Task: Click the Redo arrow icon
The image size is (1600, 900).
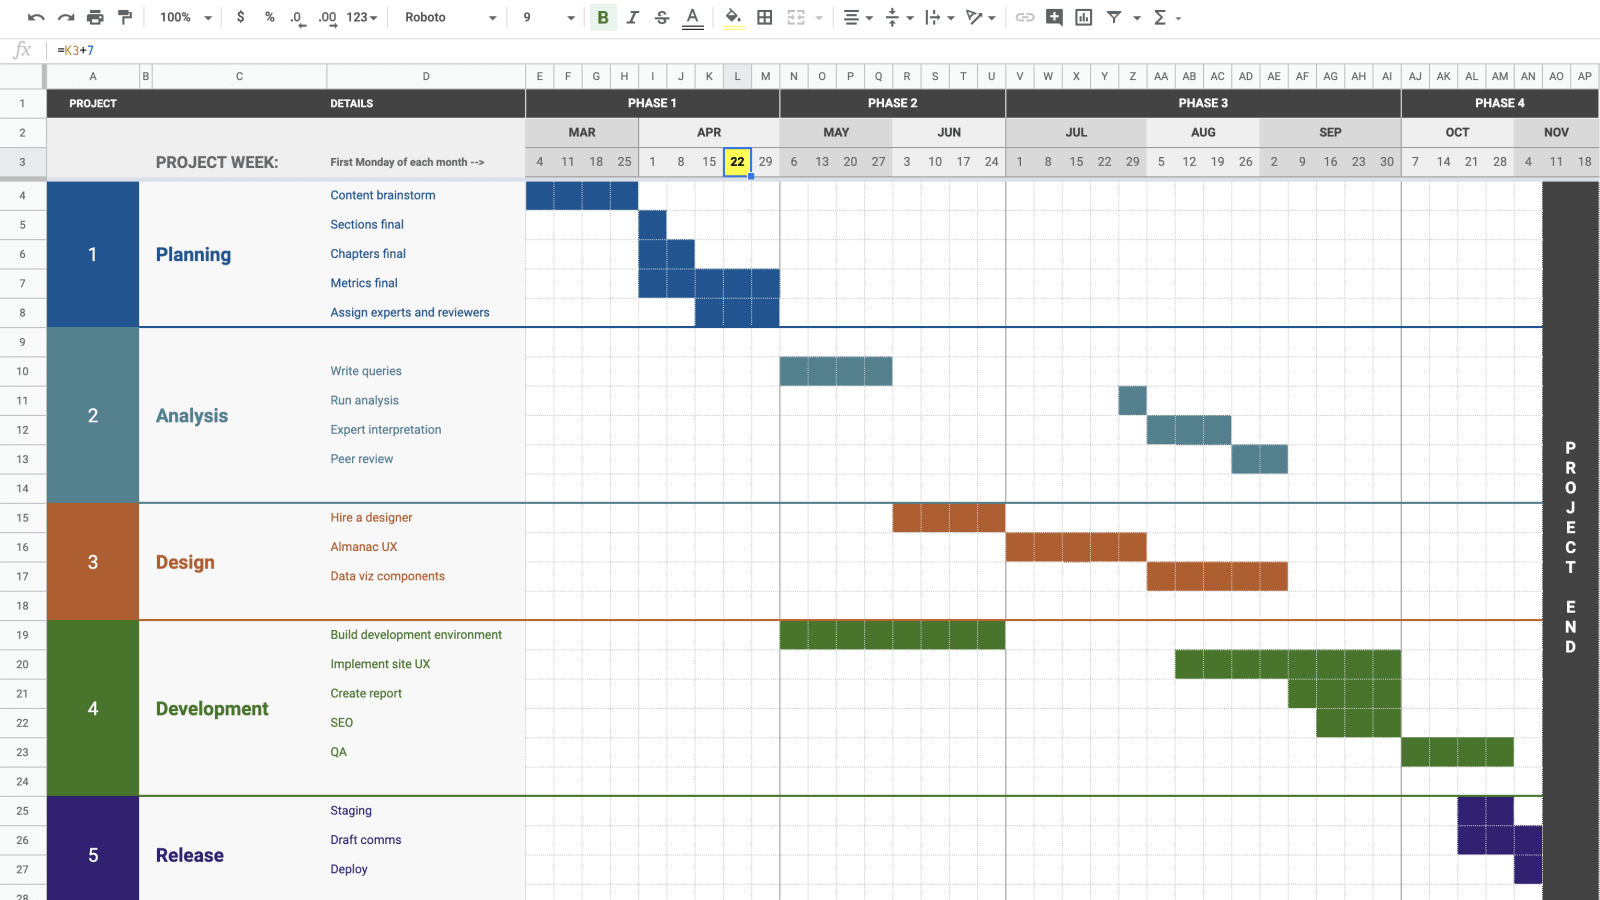Action: click(66, 17)
